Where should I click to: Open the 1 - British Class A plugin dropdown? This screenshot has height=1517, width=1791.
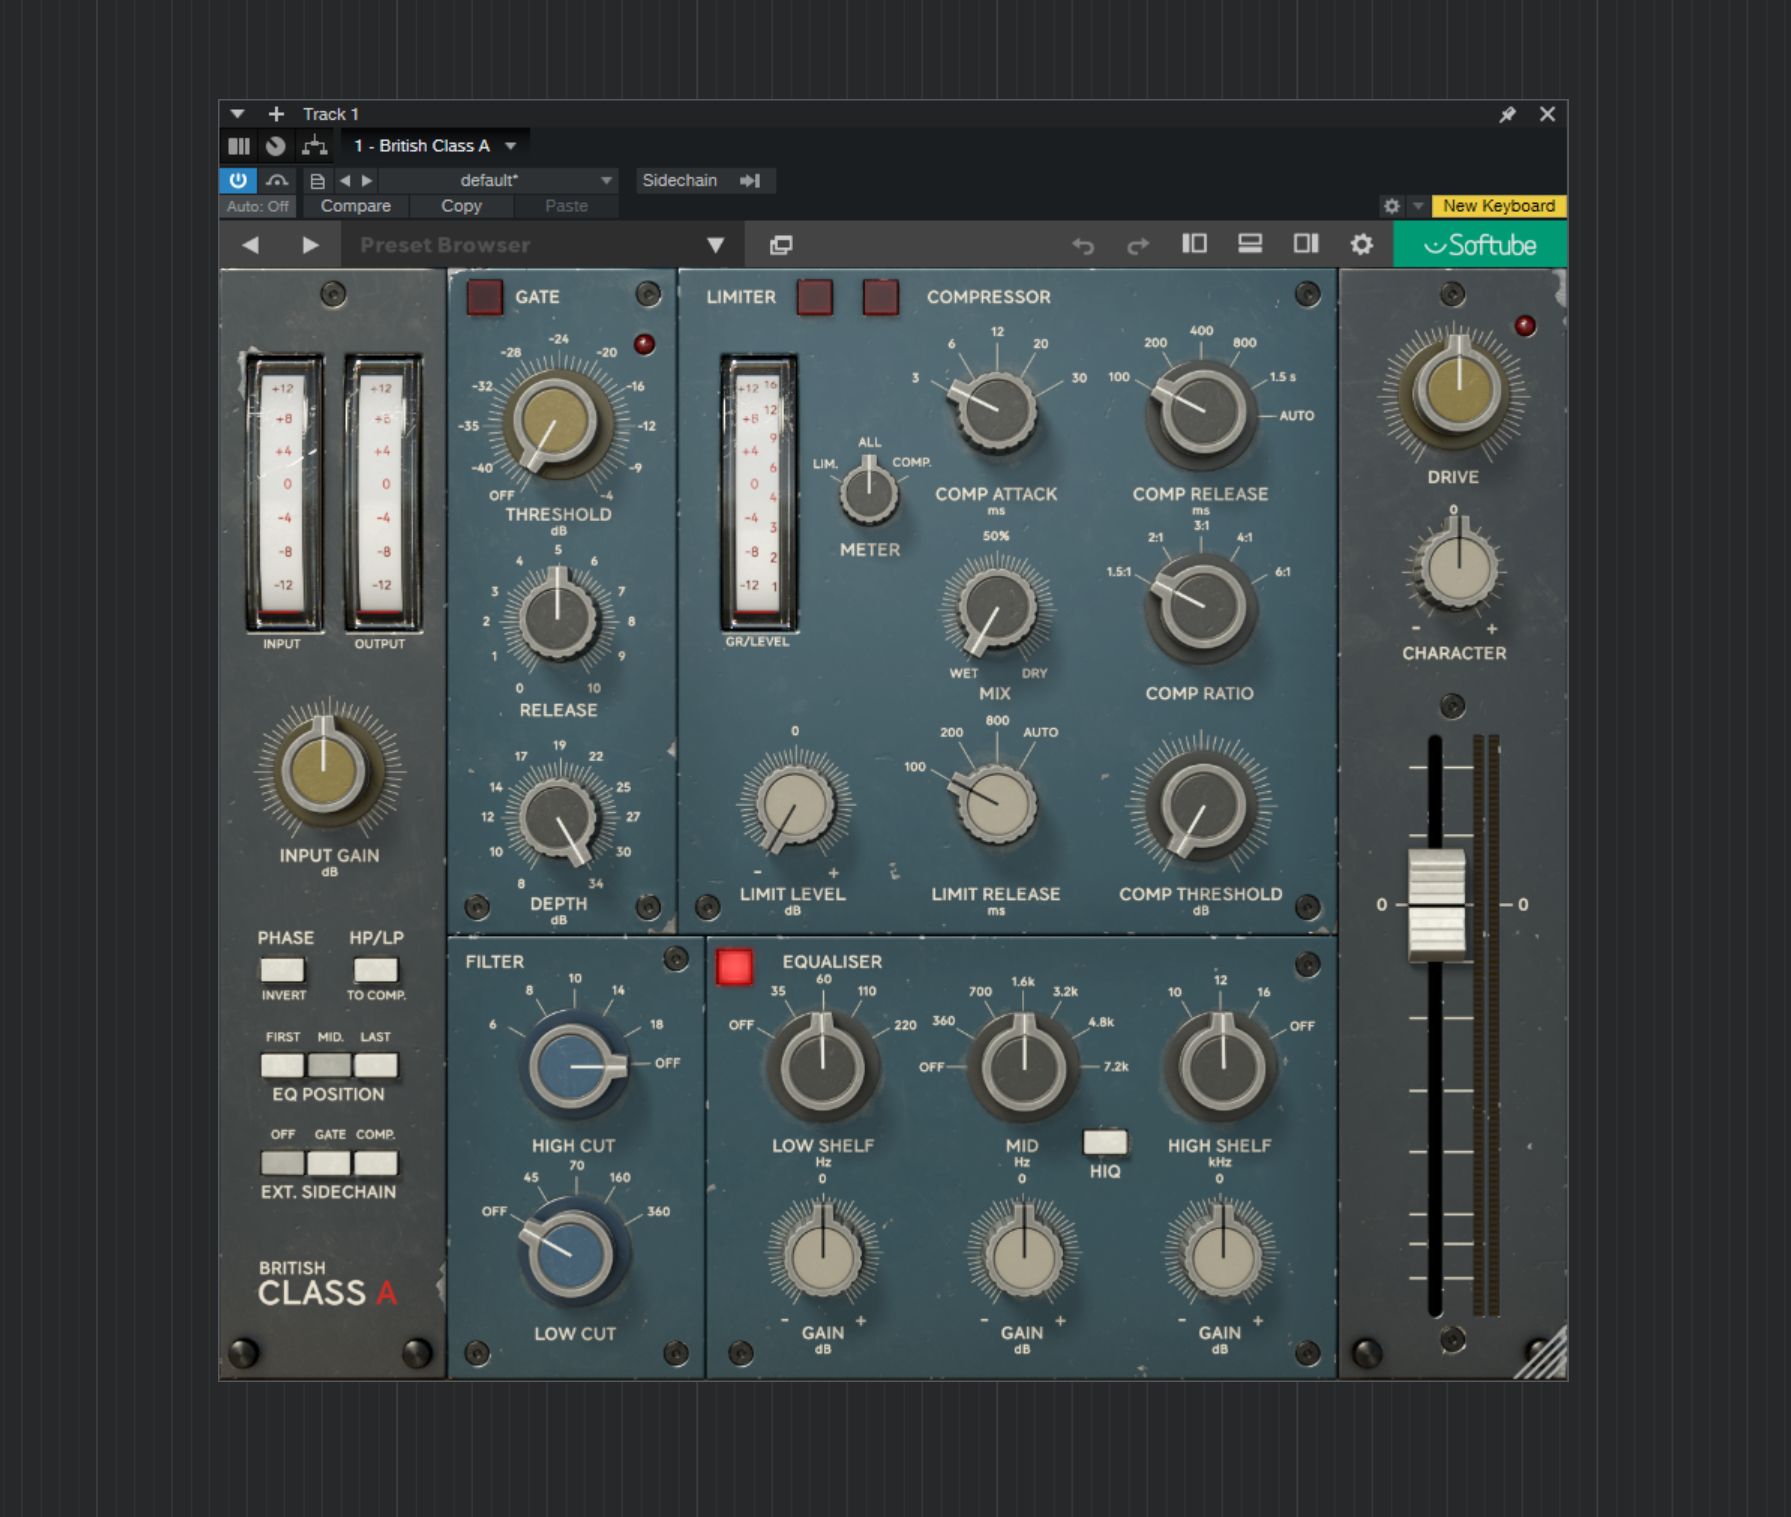click(435, 146)
